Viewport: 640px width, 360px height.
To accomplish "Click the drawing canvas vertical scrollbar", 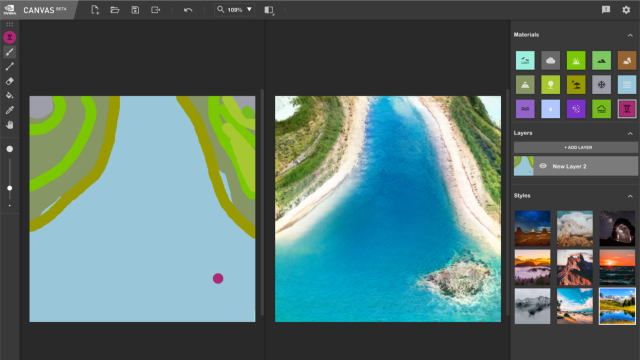I will click(262, 202).
